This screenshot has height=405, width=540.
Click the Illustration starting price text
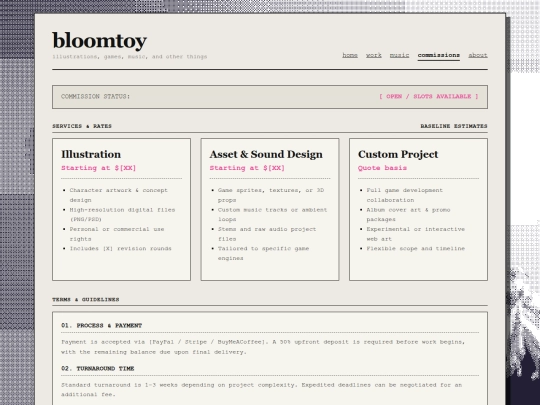tap(98, 168)
